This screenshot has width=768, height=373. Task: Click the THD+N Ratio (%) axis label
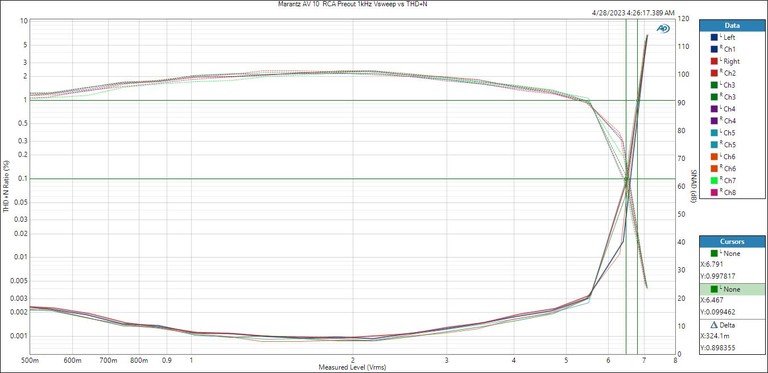click(x=6, y=186)
